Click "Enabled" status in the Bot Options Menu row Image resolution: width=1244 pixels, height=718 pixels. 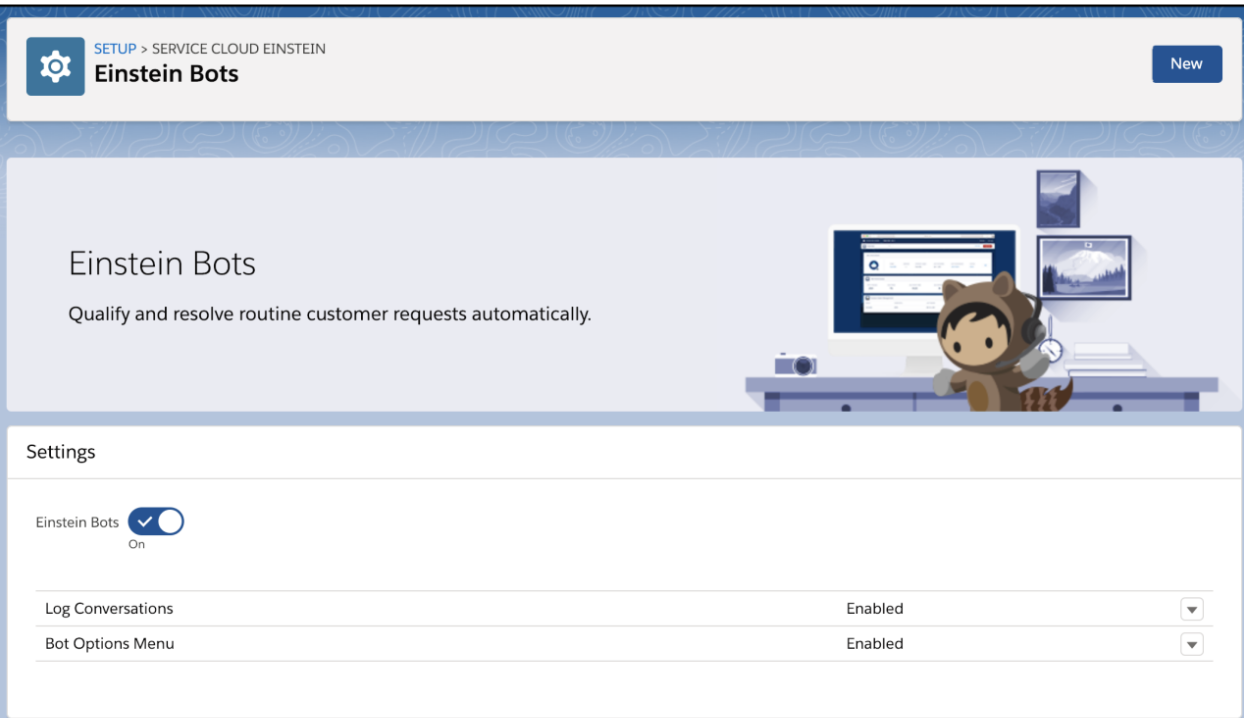point(875,644)
